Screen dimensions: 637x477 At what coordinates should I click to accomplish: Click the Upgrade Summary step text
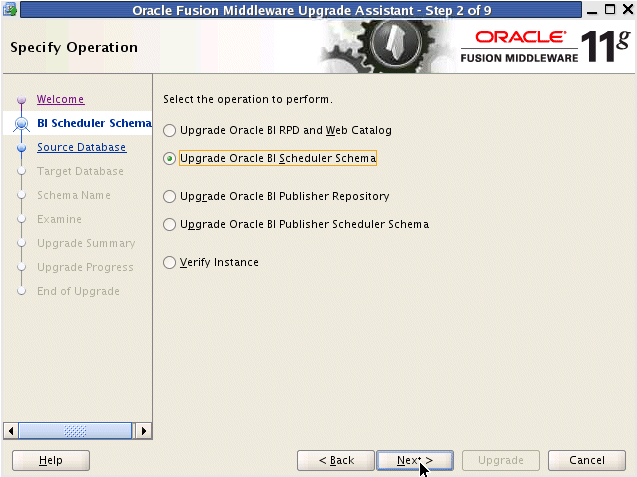tap(86, 243)
